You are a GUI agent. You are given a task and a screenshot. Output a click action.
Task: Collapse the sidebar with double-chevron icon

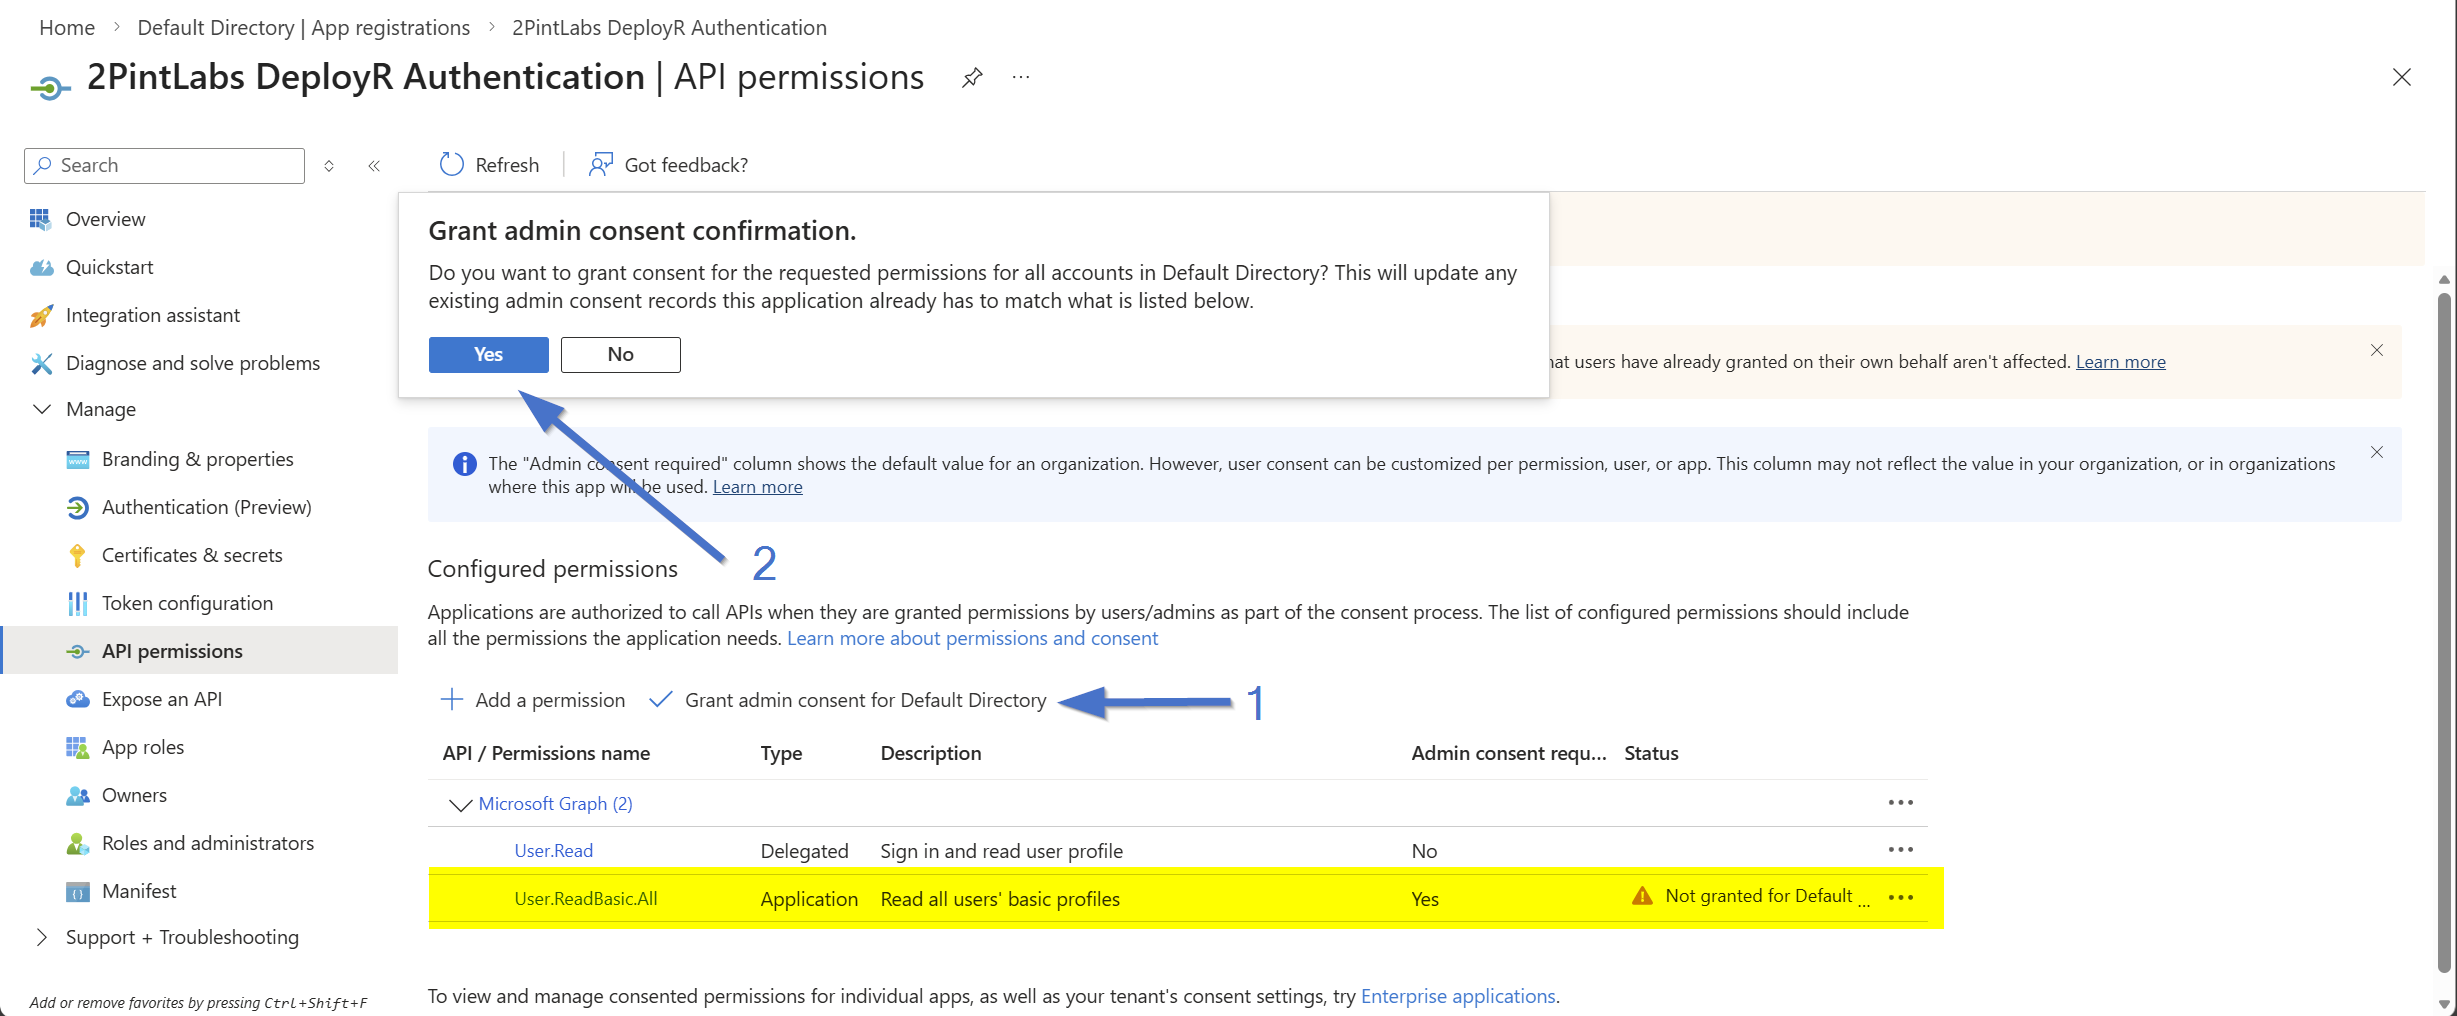[374, 166]
